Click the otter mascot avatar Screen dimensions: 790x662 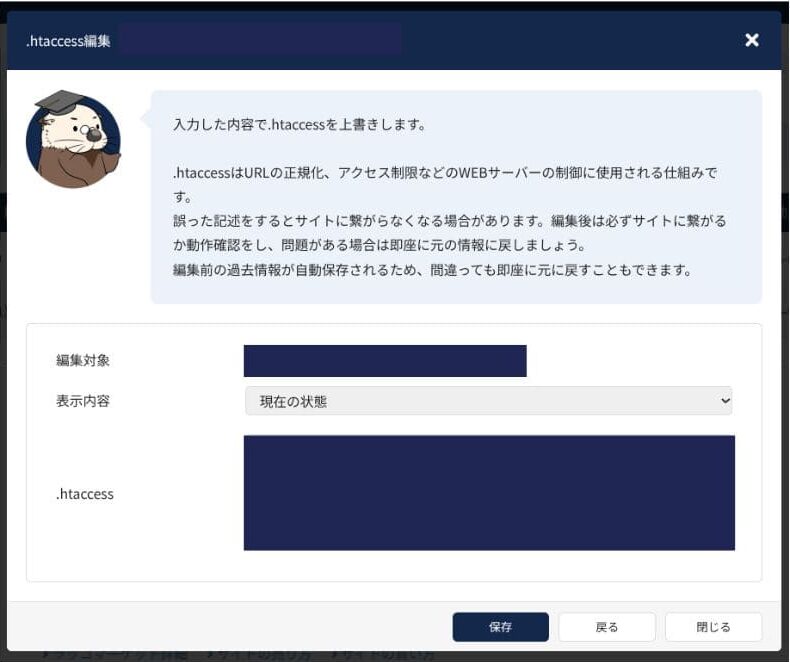pos(72,142)
